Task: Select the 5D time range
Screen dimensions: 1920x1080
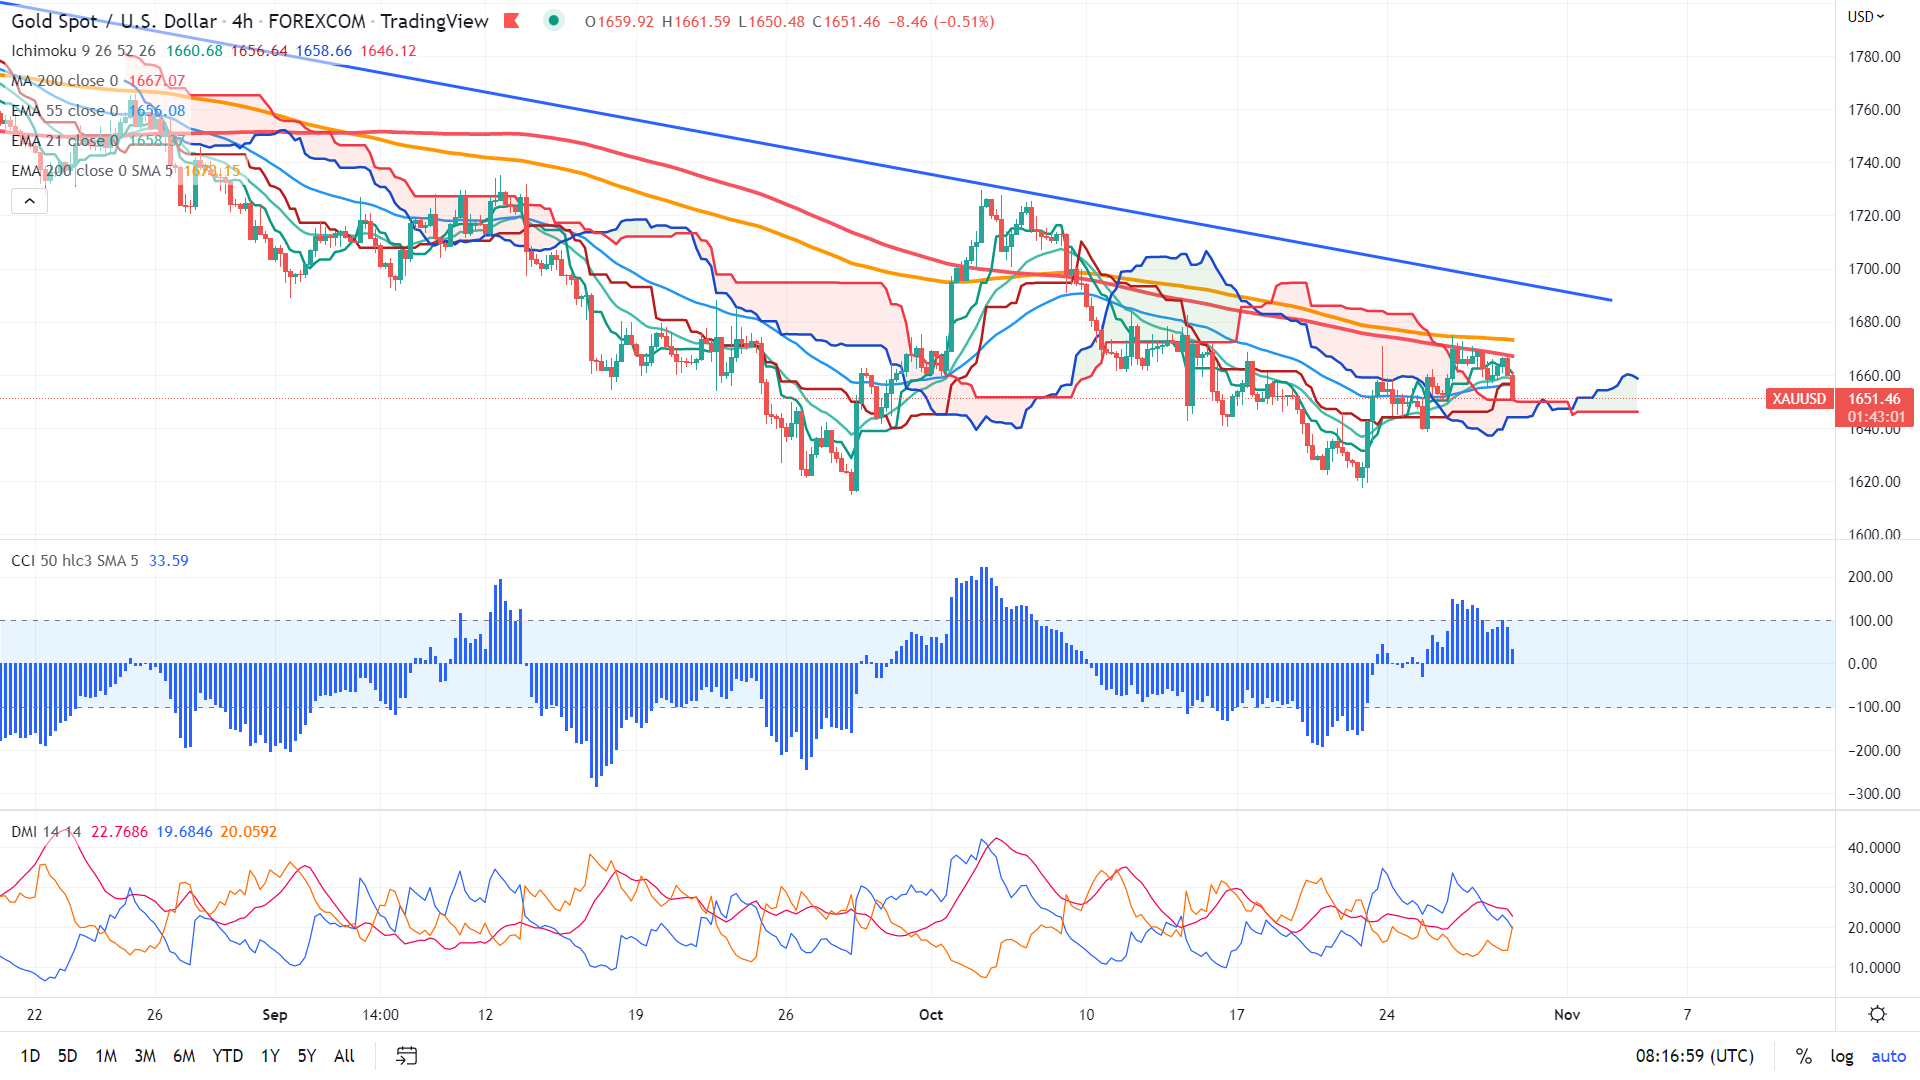Action: [x=67, y=1056]
